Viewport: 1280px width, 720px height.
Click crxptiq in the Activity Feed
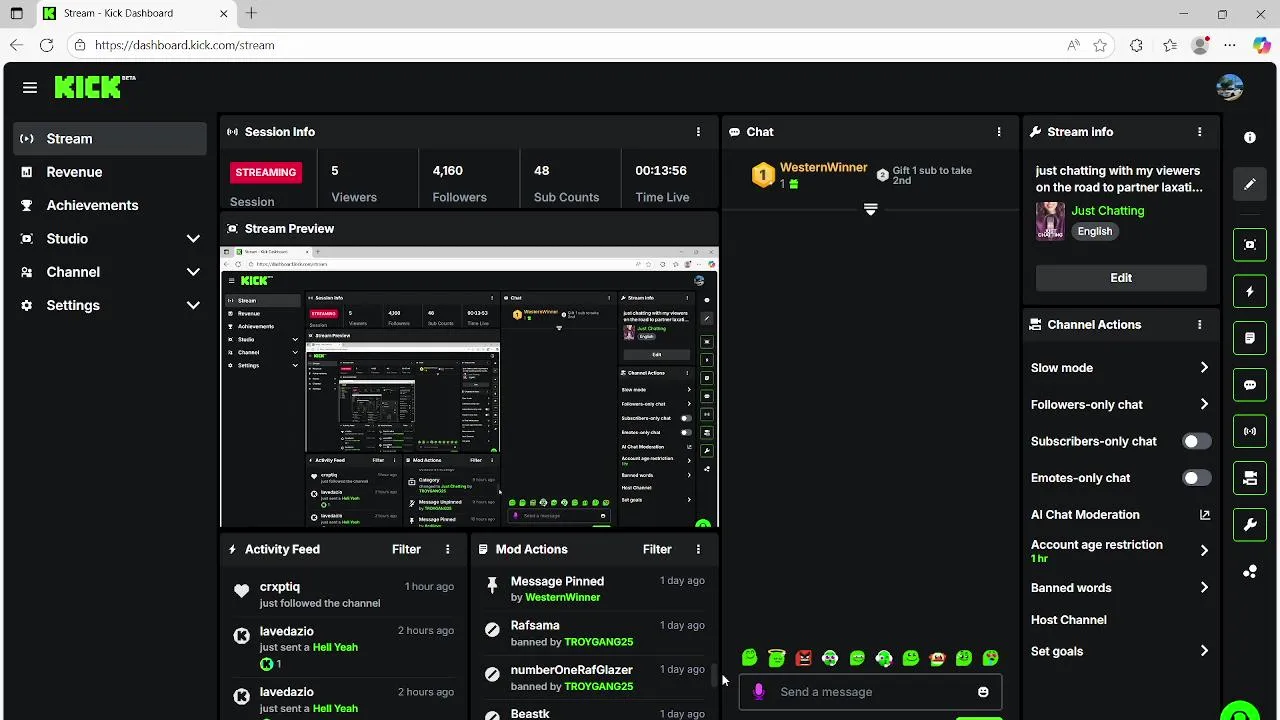pos(280,587)
